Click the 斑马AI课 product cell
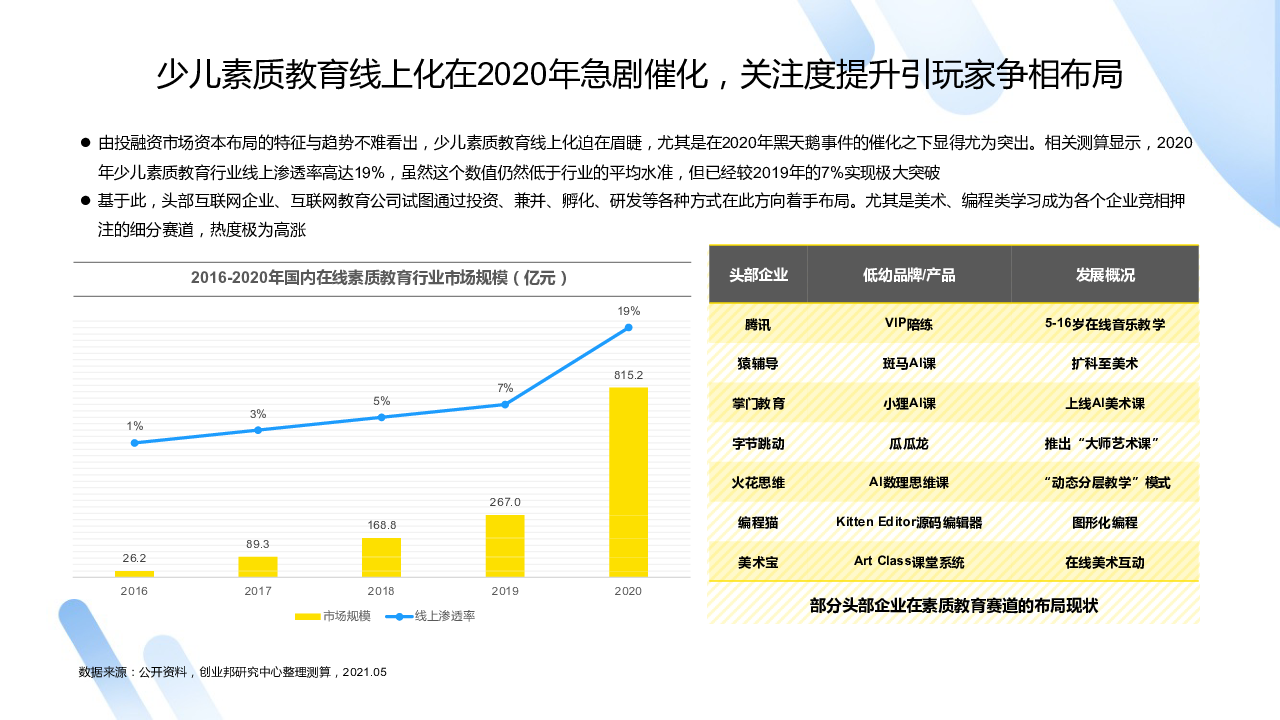 [909, 363]
